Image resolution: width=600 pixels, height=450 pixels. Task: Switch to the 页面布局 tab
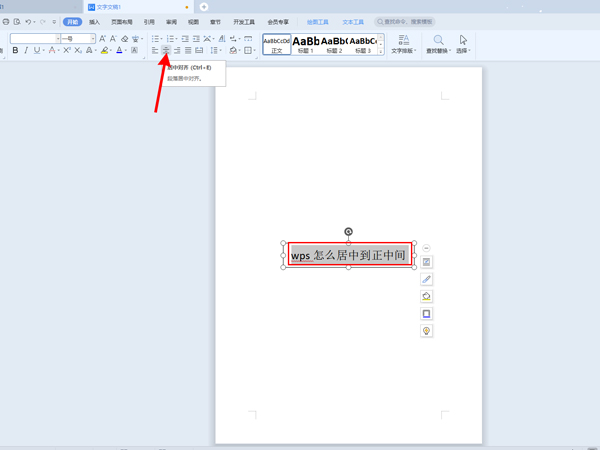click(121, 21)
